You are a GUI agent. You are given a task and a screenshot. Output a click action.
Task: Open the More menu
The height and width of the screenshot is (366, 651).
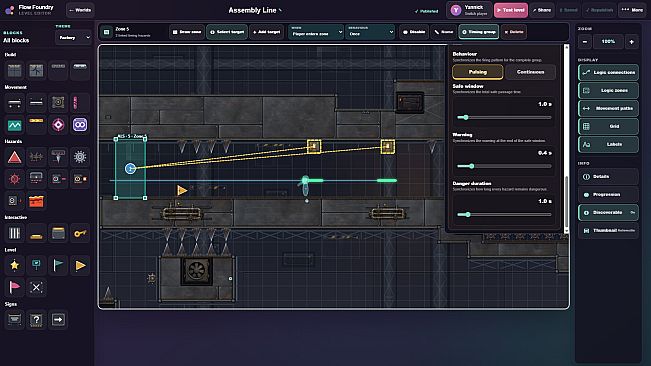pyautogui.click(x=632, y=10)
